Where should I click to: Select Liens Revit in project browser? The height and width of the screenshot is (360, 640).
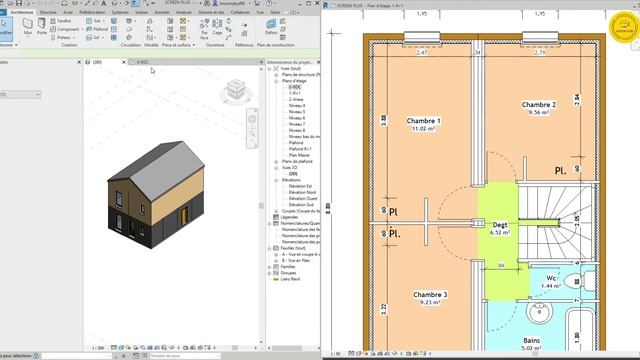[290, 279]
